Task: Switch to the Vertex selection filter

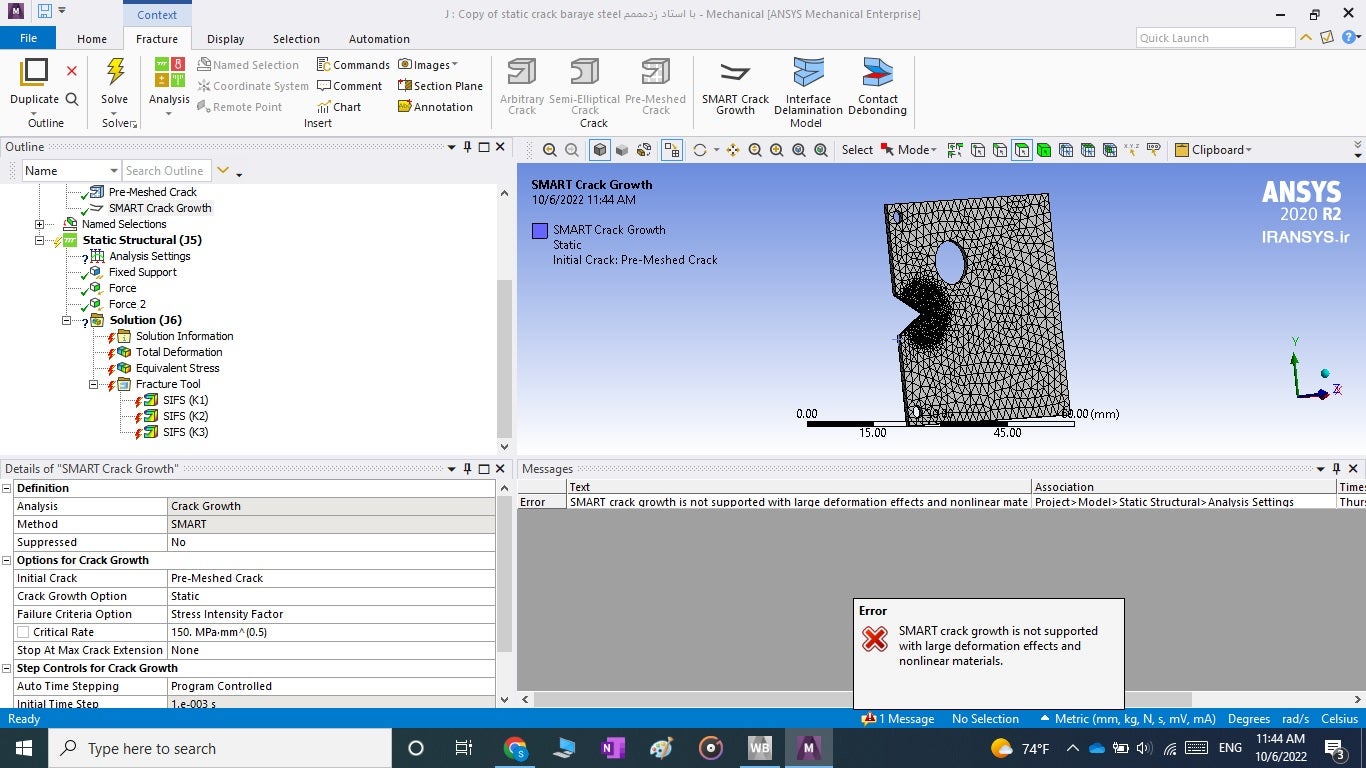Action: [978, 150]
